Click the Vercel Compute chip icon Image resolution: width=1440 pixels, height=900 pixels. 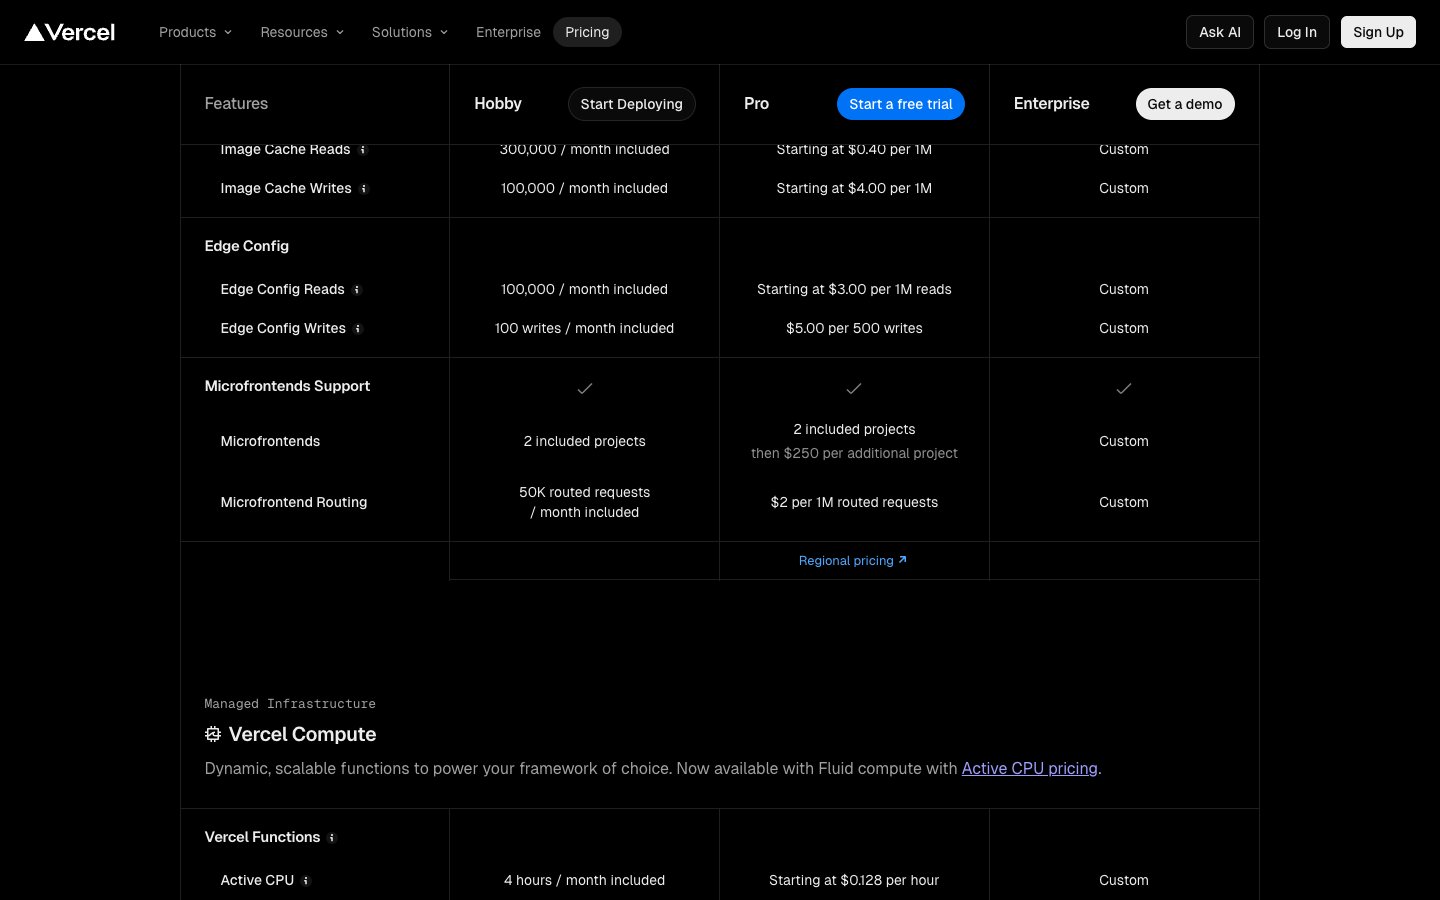(213, 734)
